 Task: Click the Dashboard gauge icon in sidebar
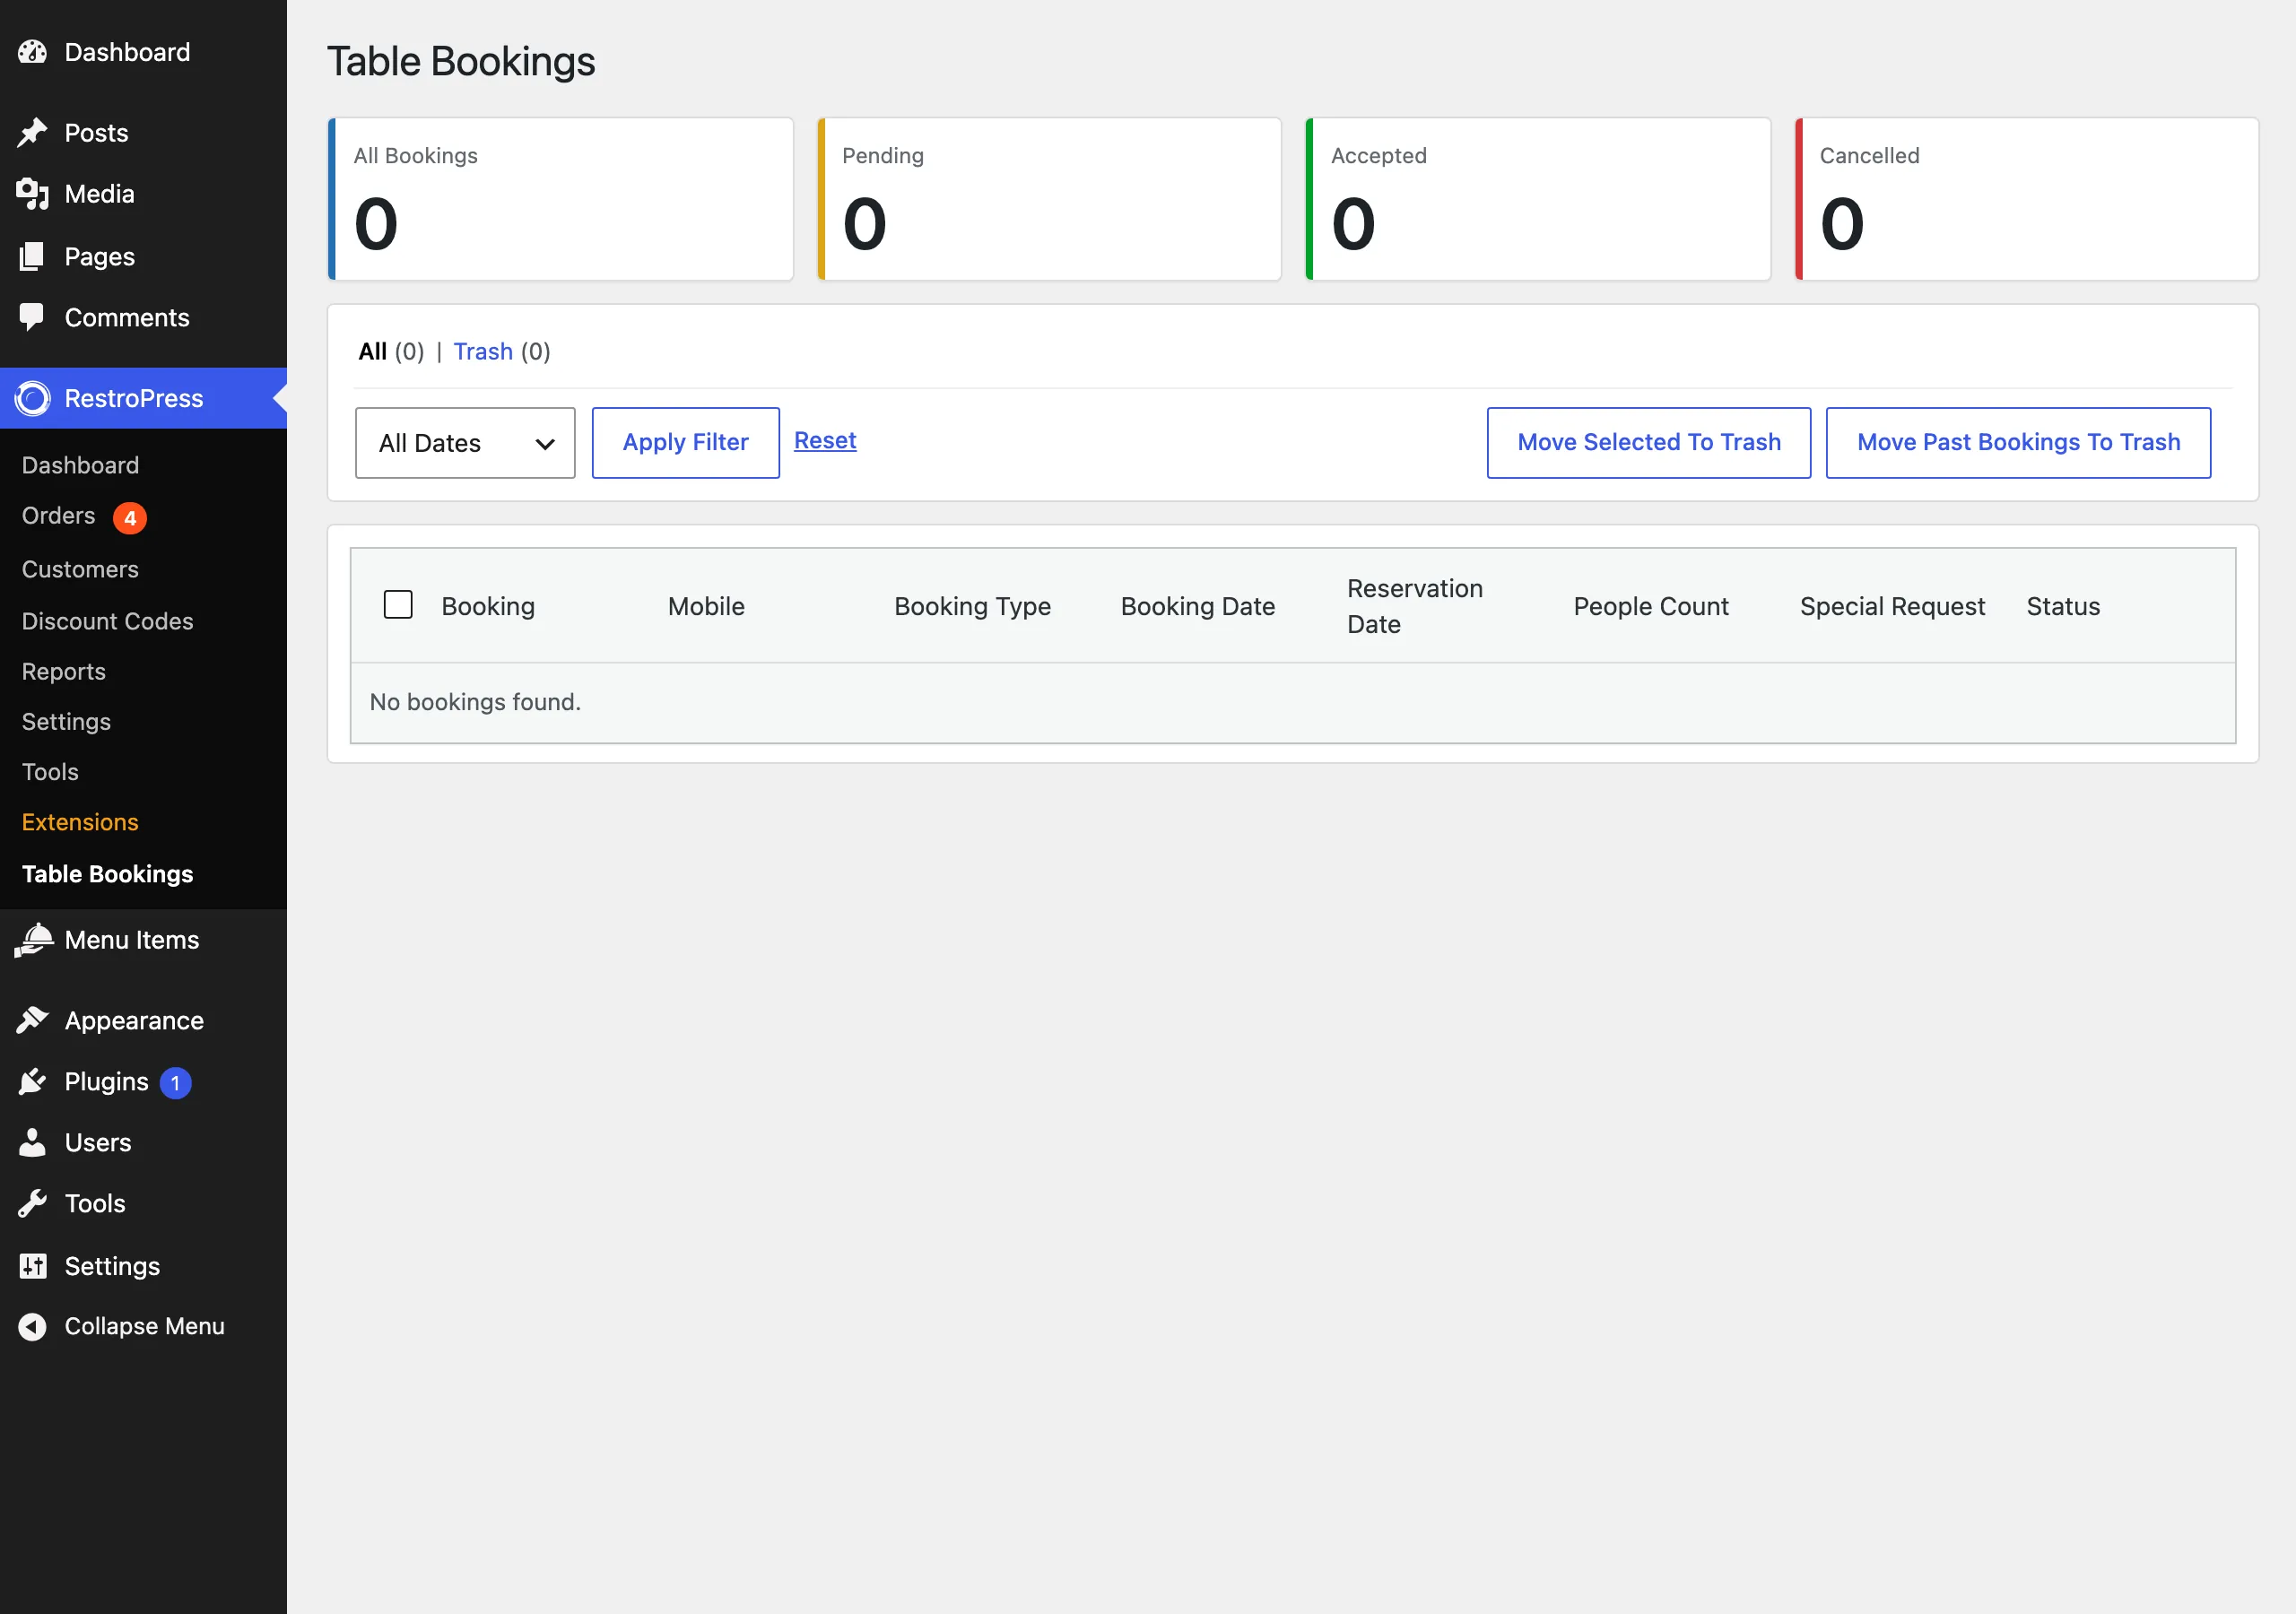(32, 52)
